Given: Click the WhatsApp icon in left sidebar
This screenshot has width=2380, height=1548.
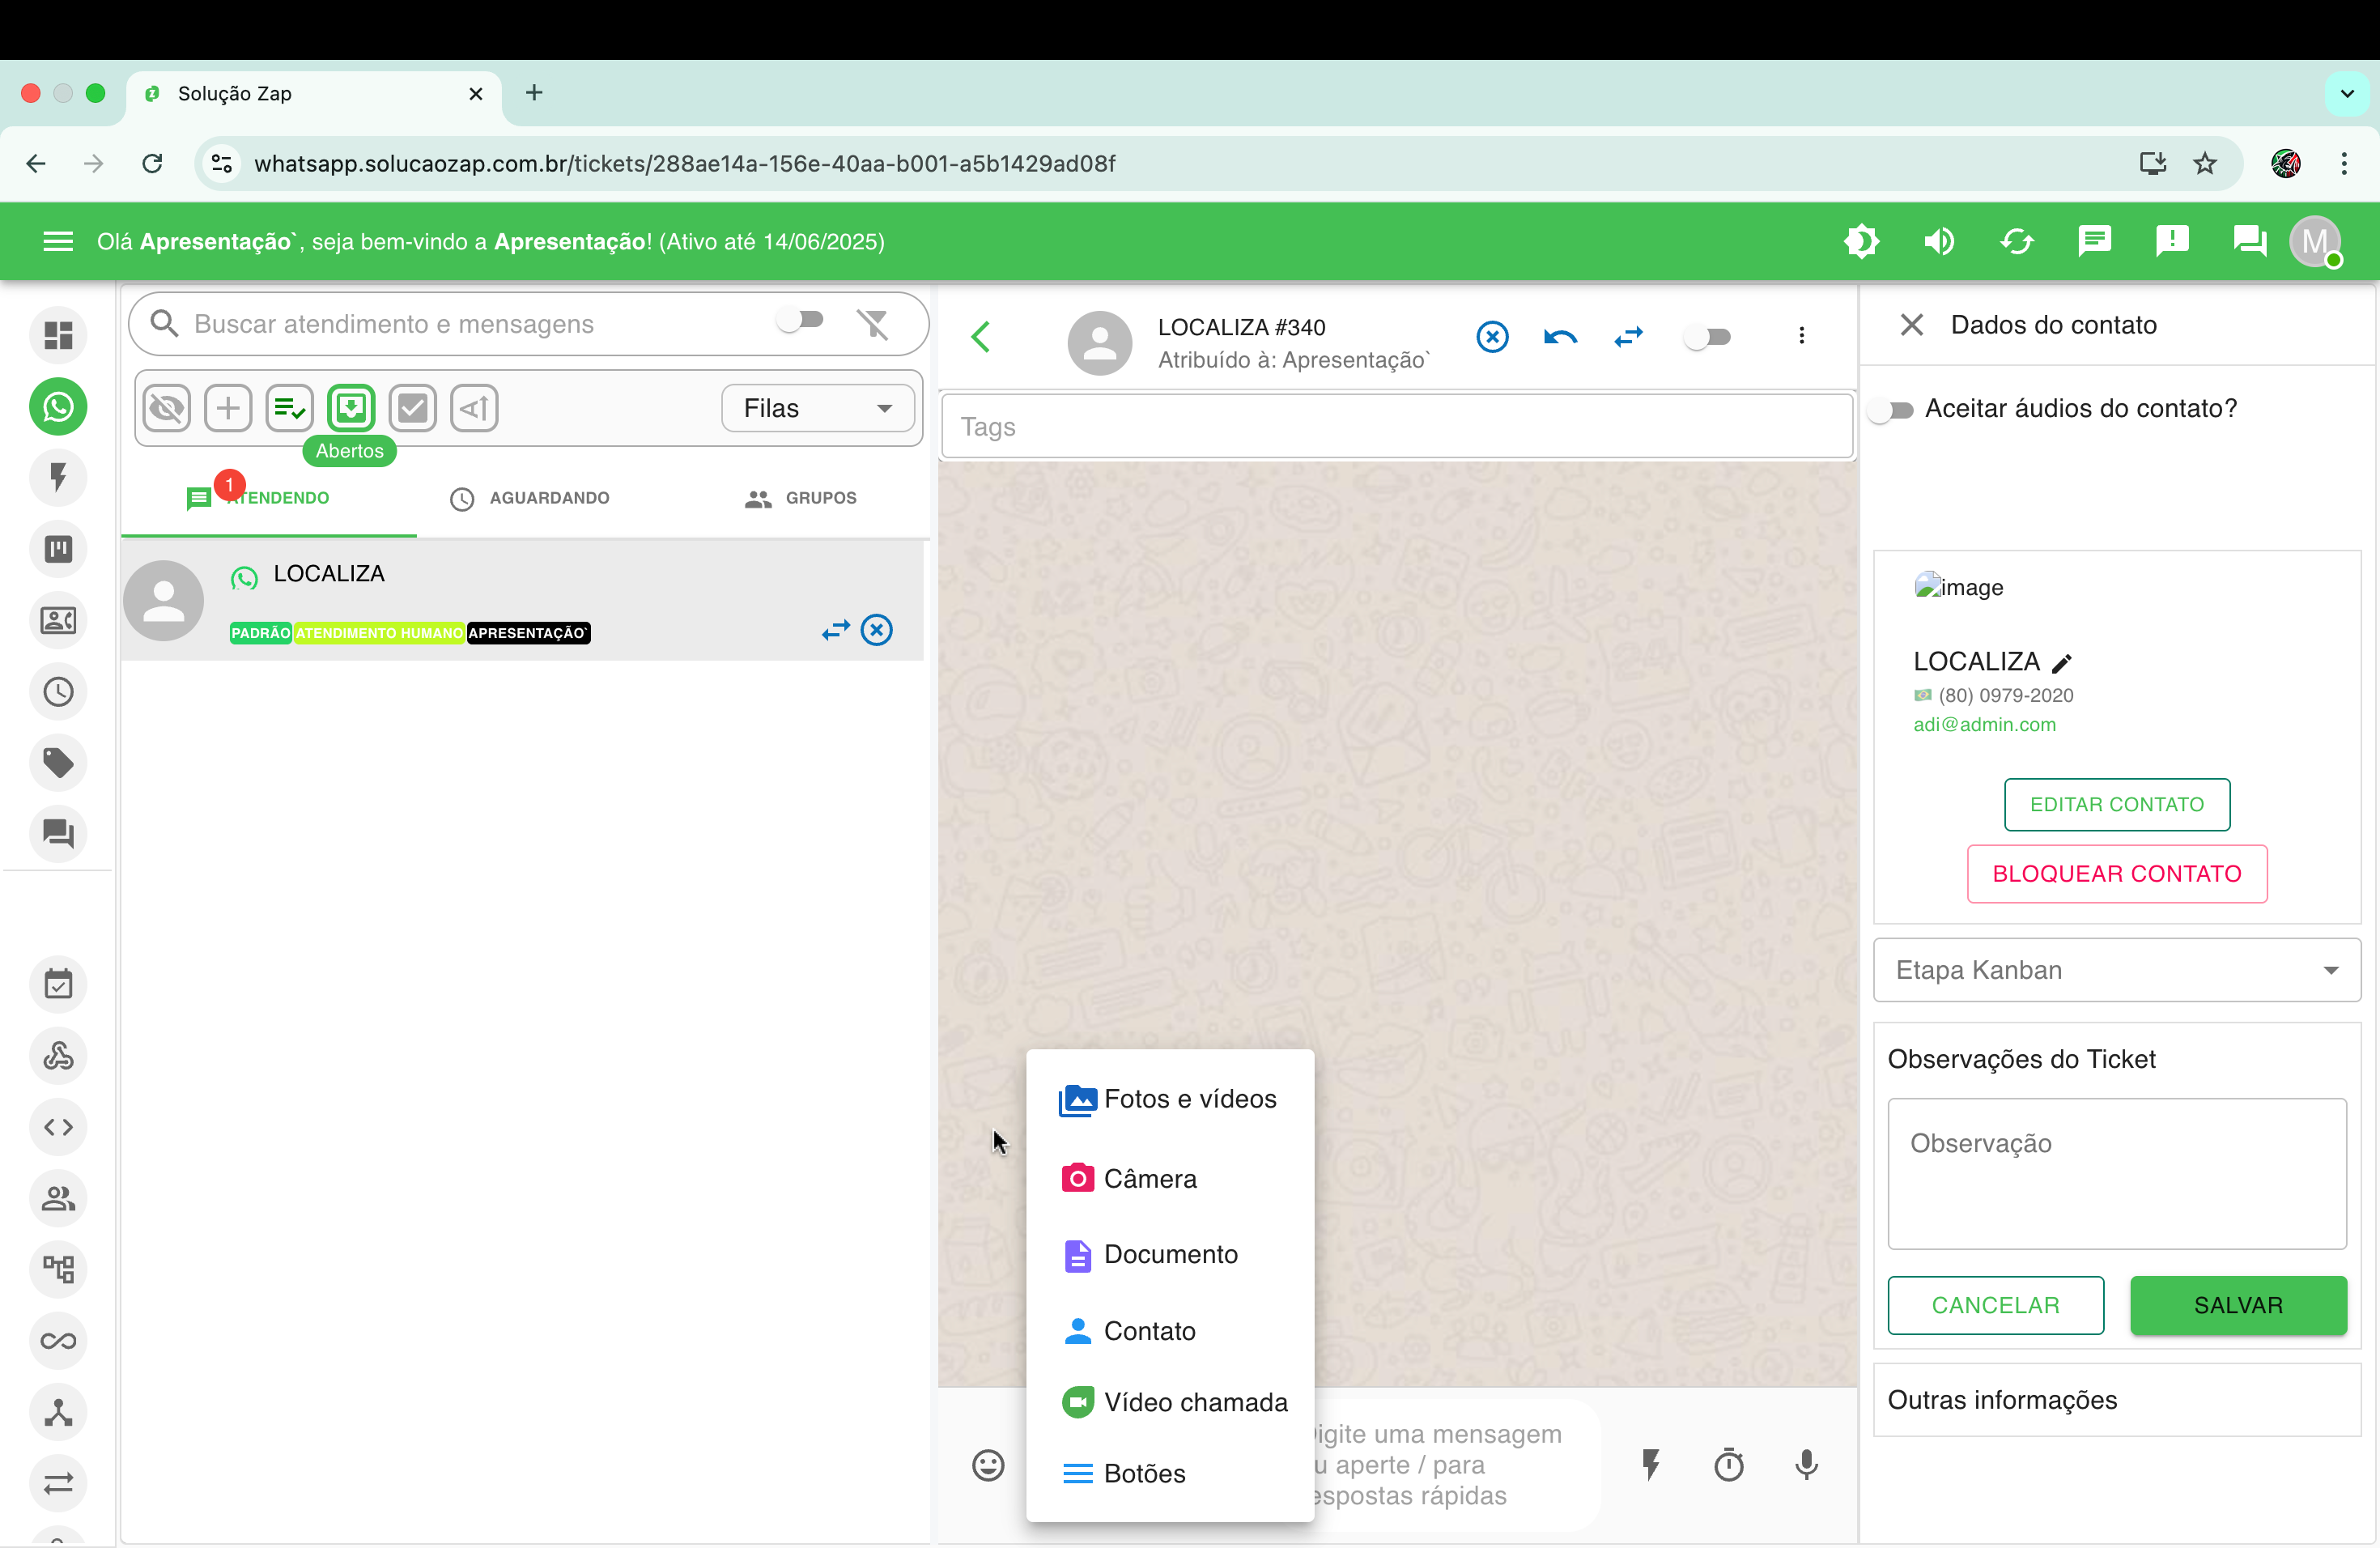Looking at the screenshot, I should [58, 407].
